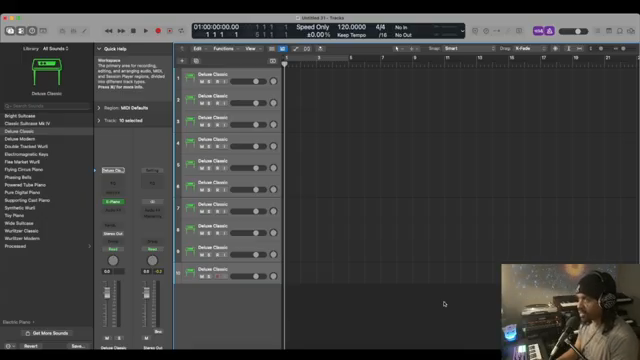Toggle the purple Metronome button

549,31
